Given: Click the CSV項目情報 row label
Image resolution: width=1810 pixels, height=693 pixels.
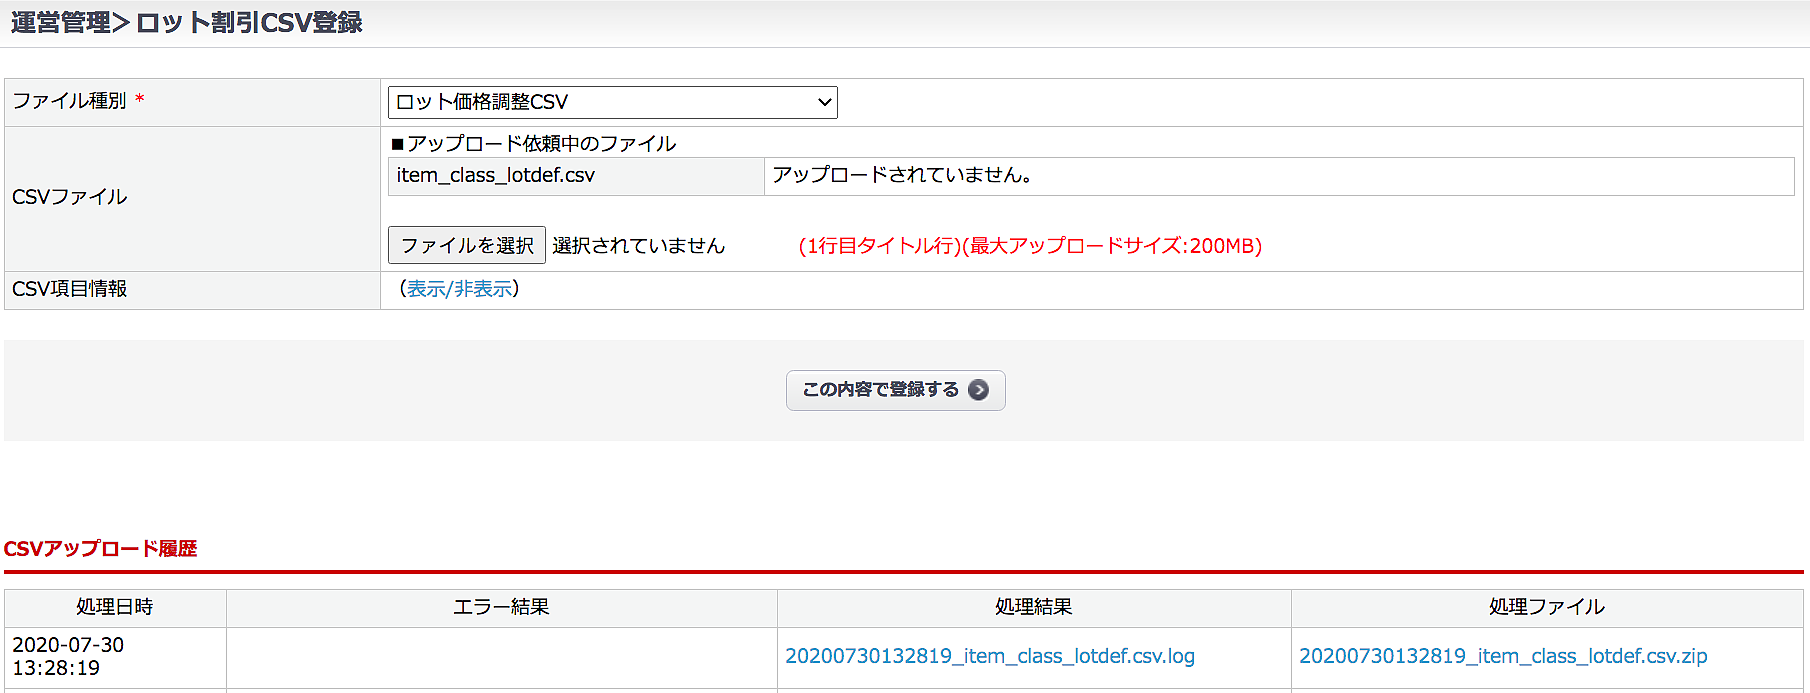Looking at the screenshot, I should (x=70, y=289).
